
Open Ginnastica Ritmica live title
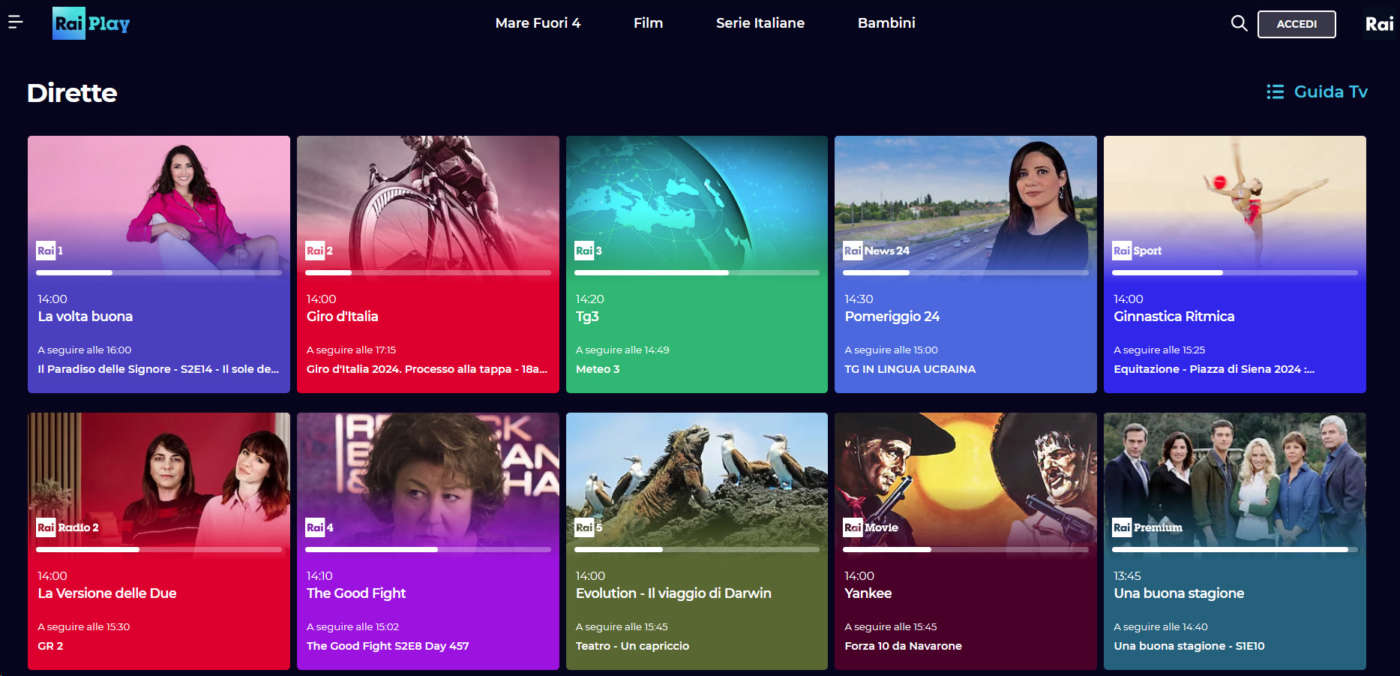(1174, 317)
